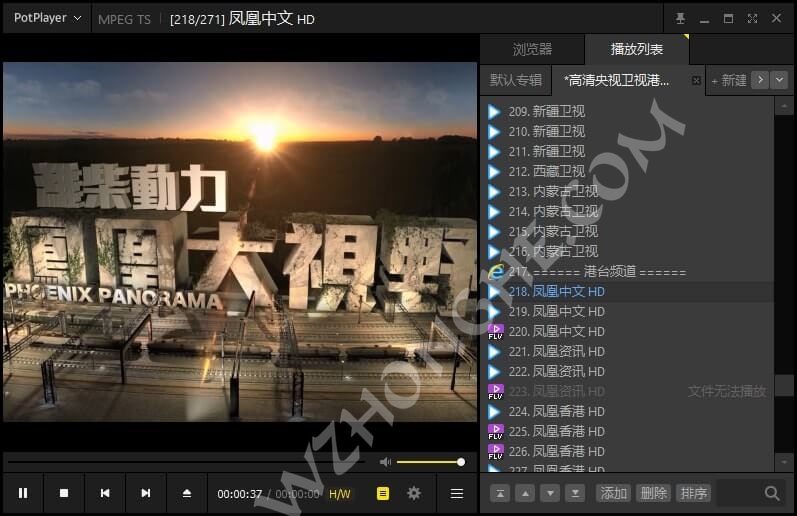Click the 00:00:37 elapsed time display

pyautogui.click(x=239, y=494)
